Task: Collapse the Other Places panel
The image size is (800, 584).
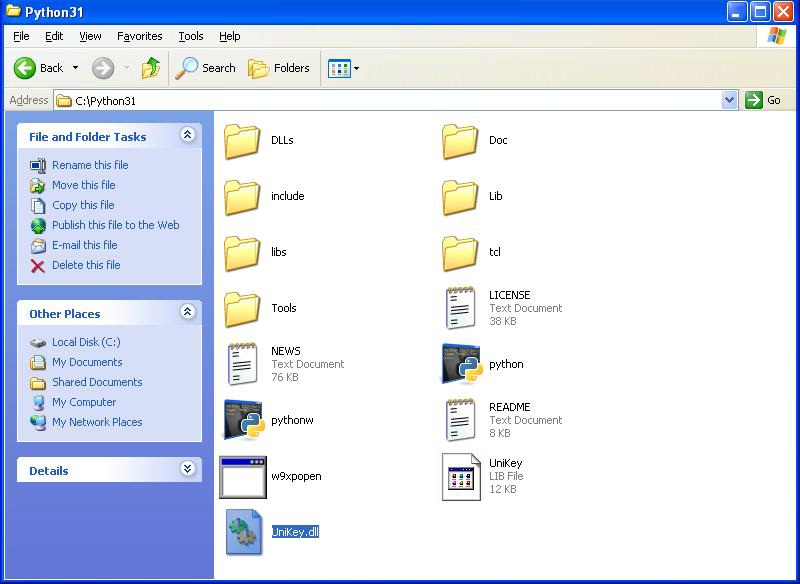Action: click(x=188, y=312)
